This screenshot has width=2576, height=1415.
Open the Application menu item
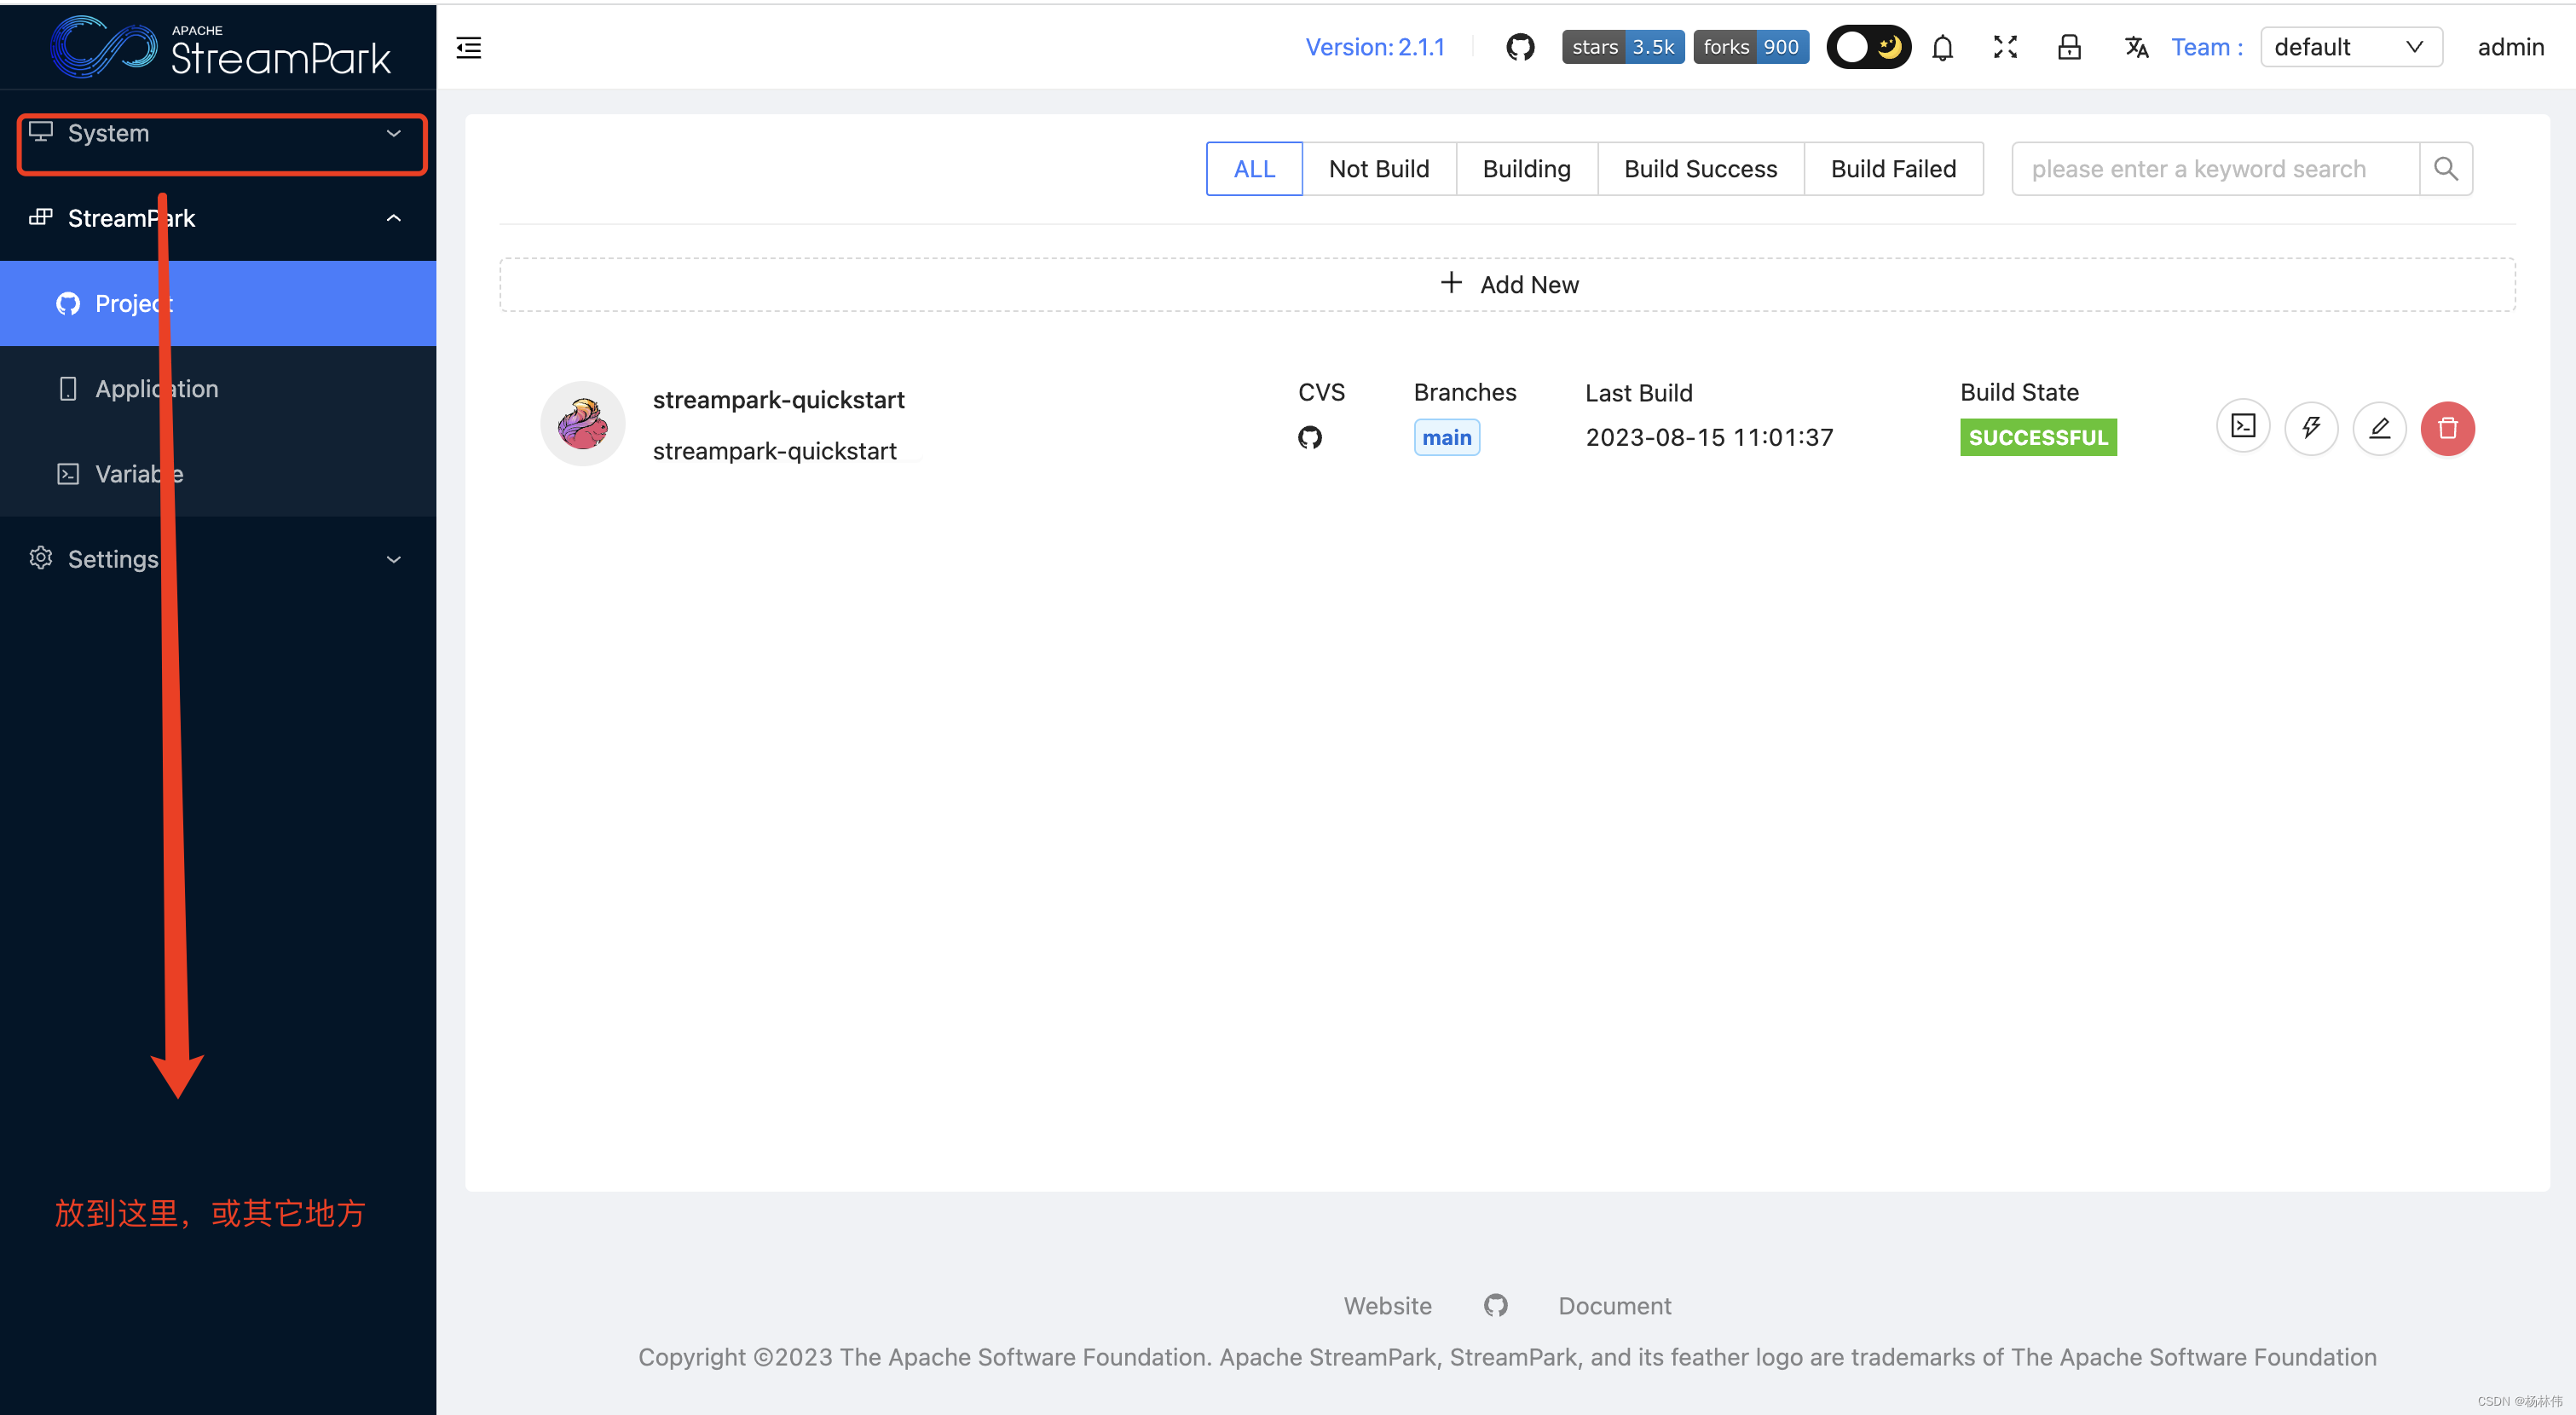tap(156, 389)
